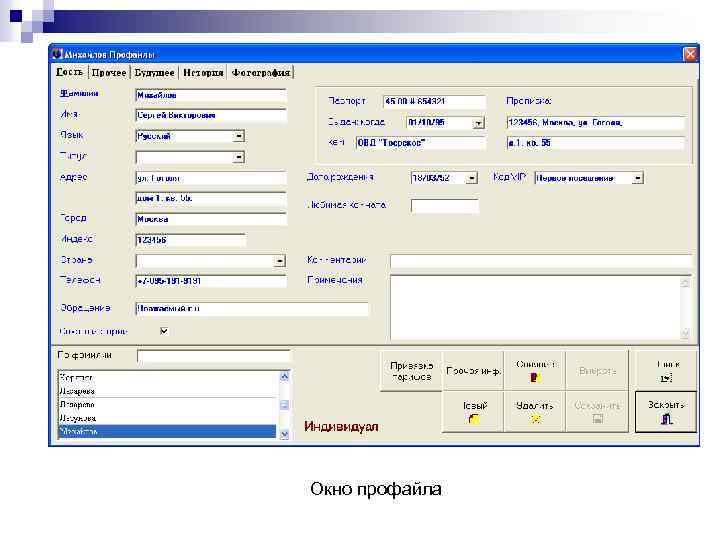The height and width of the screenshot is (540, 720).
Task: Click the Любимая комната field
Action: 444,205
